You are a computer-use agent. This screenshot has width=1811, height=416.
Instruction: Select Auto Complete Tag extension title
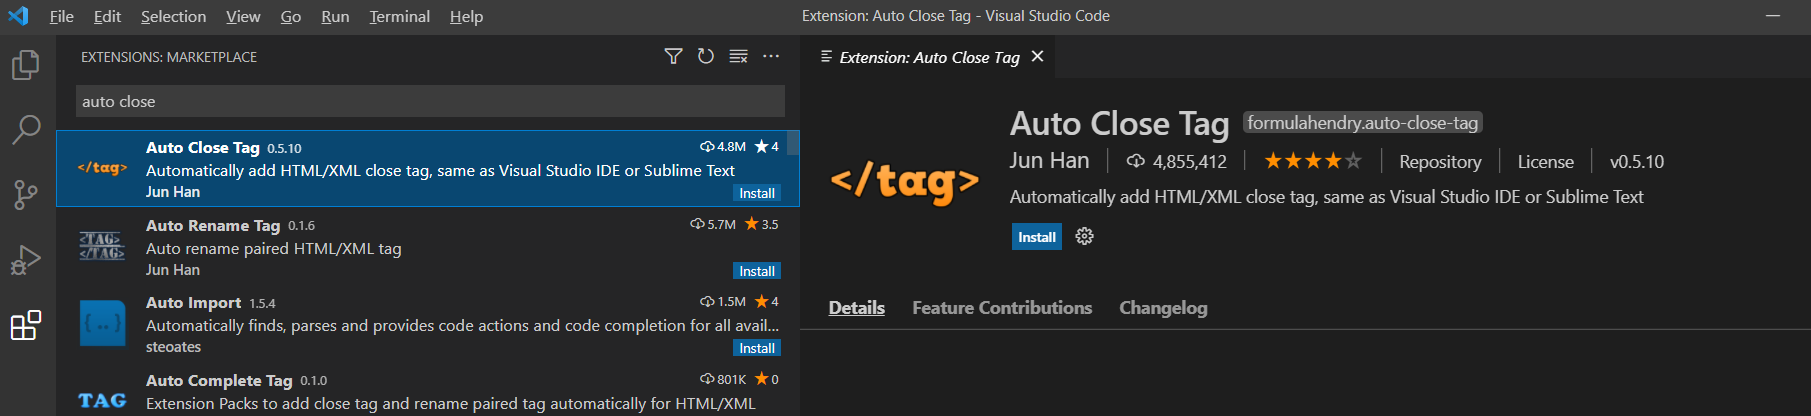[x=219, y=380]
